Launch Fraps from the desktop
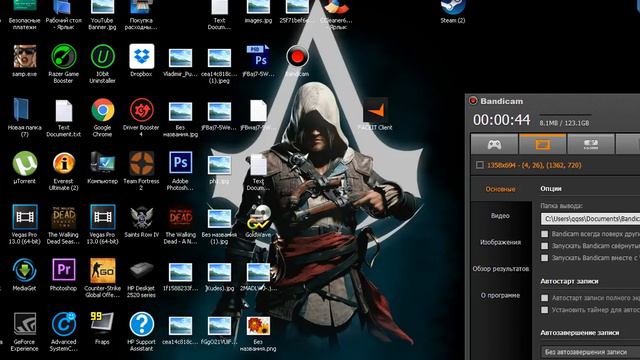 (x=102, y=328)
